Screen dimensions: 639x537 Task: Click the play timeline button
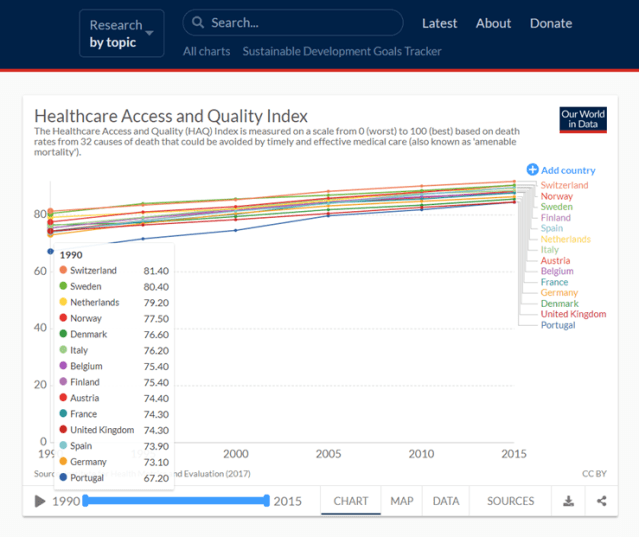coord(40,501)
